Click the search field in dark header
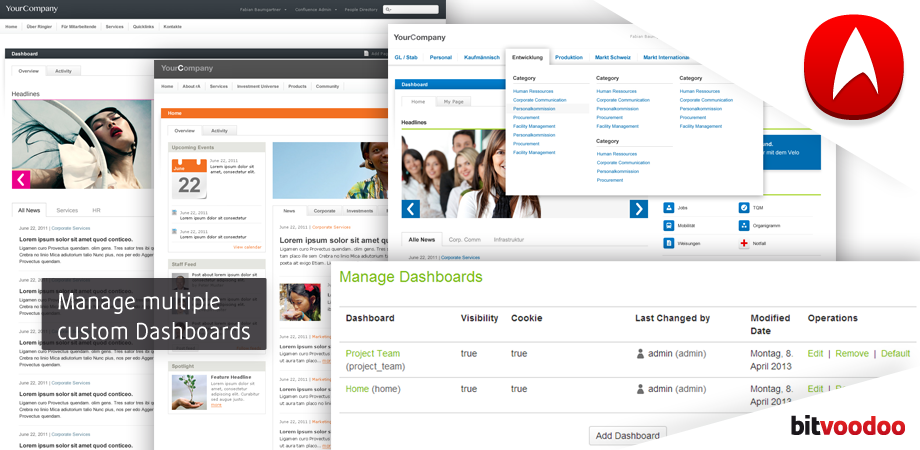The width and height of the screenshot is (920, 450). click(411, 9)
